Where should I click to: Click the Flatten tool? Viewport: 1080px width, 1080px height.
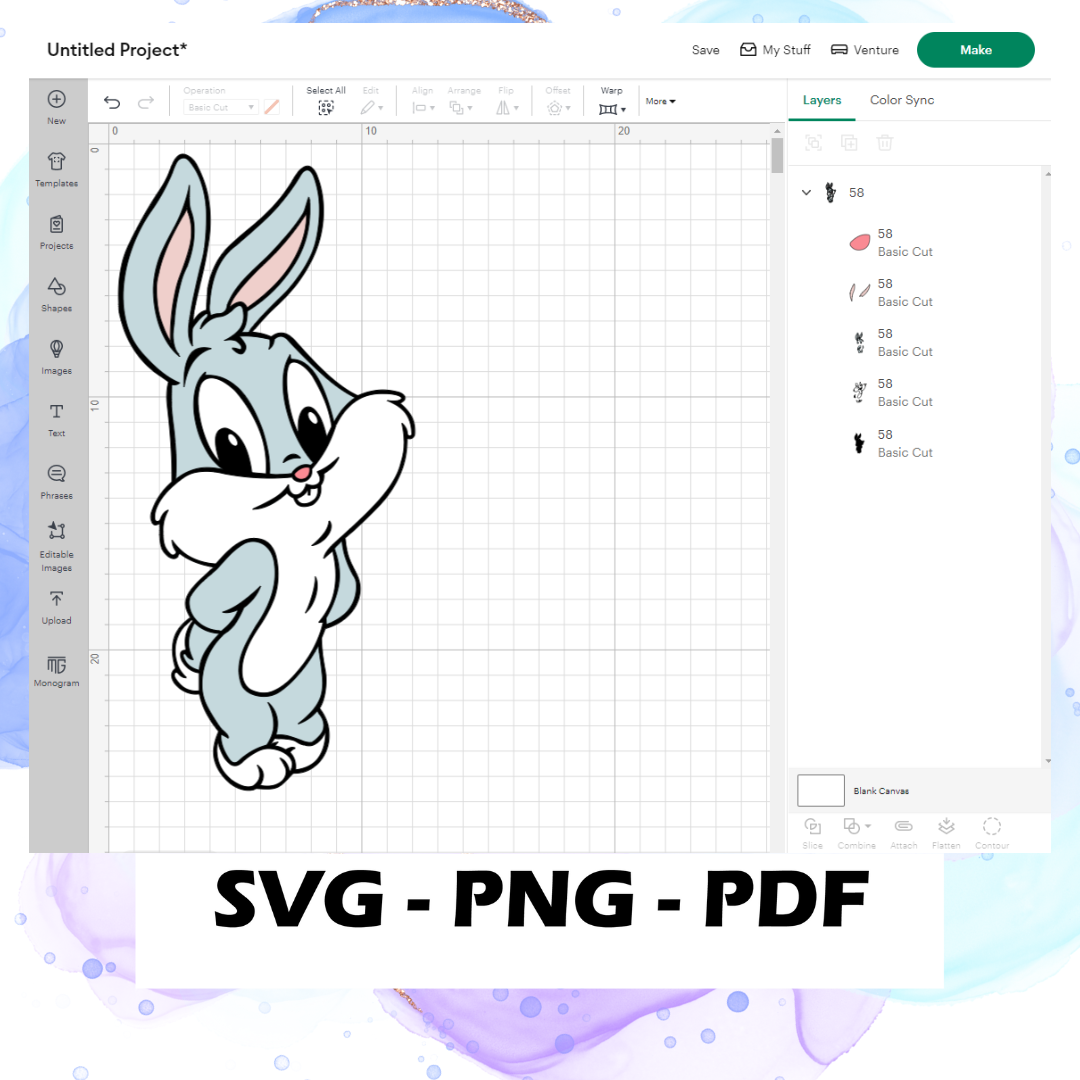pos(946,832)
